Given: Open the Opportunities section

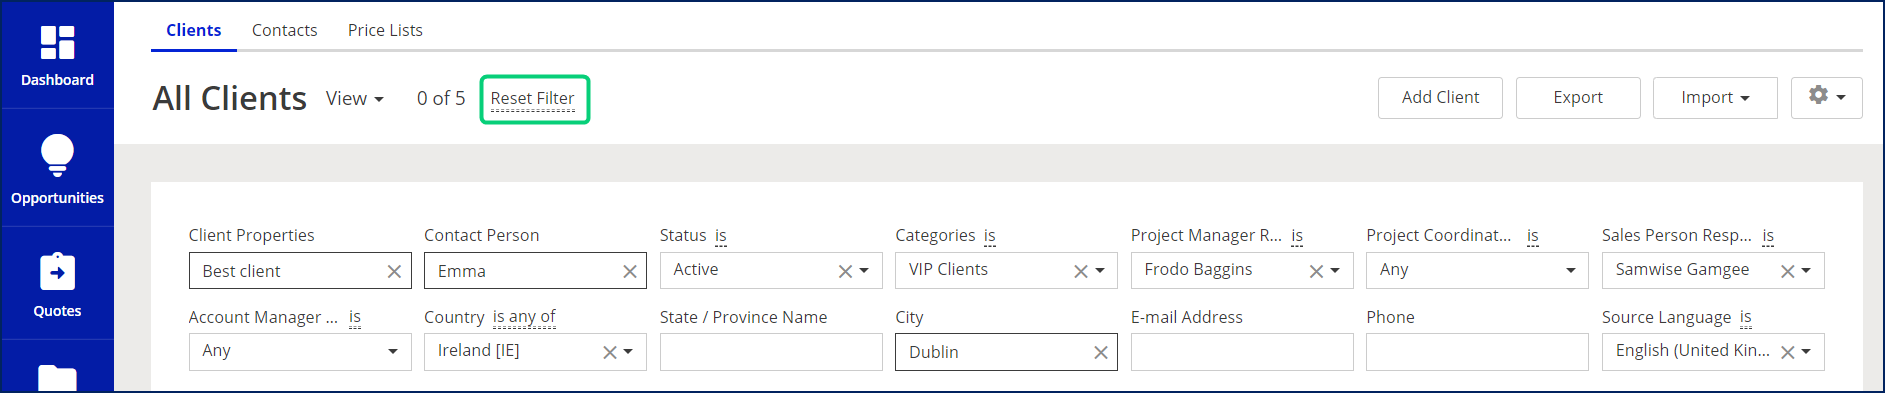Looking at the screenshot, I should point(57,168).
